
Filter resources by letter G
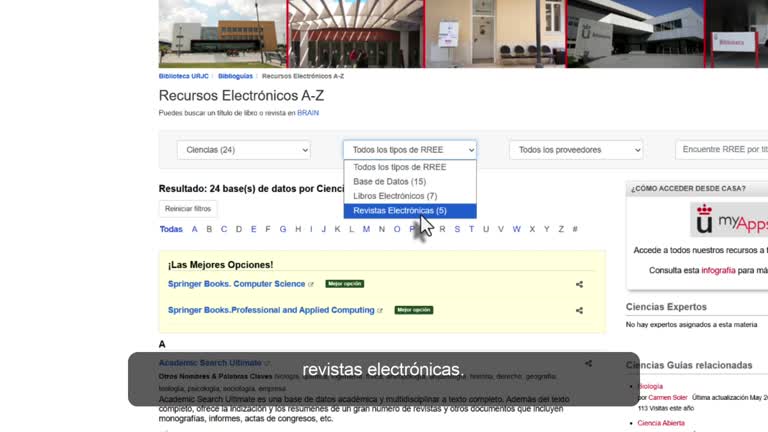point(283,229)
